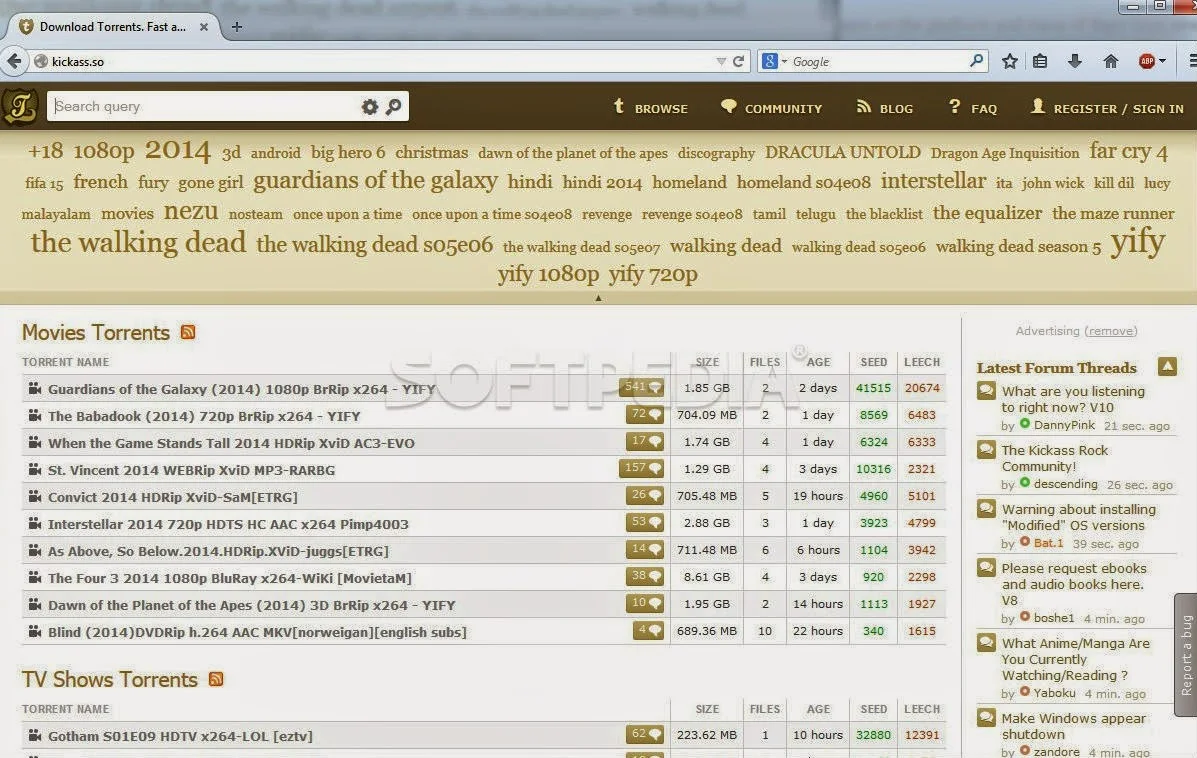Collapse the Latest Forum Threads panel
Viewport: 1197px width, 758px height.
pyautogui.click(x=1166, y=366)
